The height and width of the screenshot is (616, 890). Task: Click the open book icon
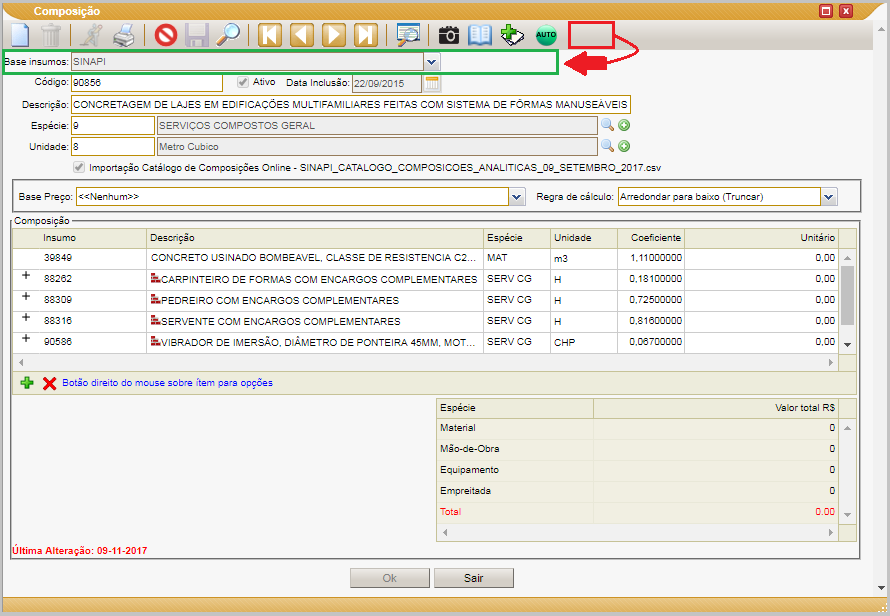[480, 35]
